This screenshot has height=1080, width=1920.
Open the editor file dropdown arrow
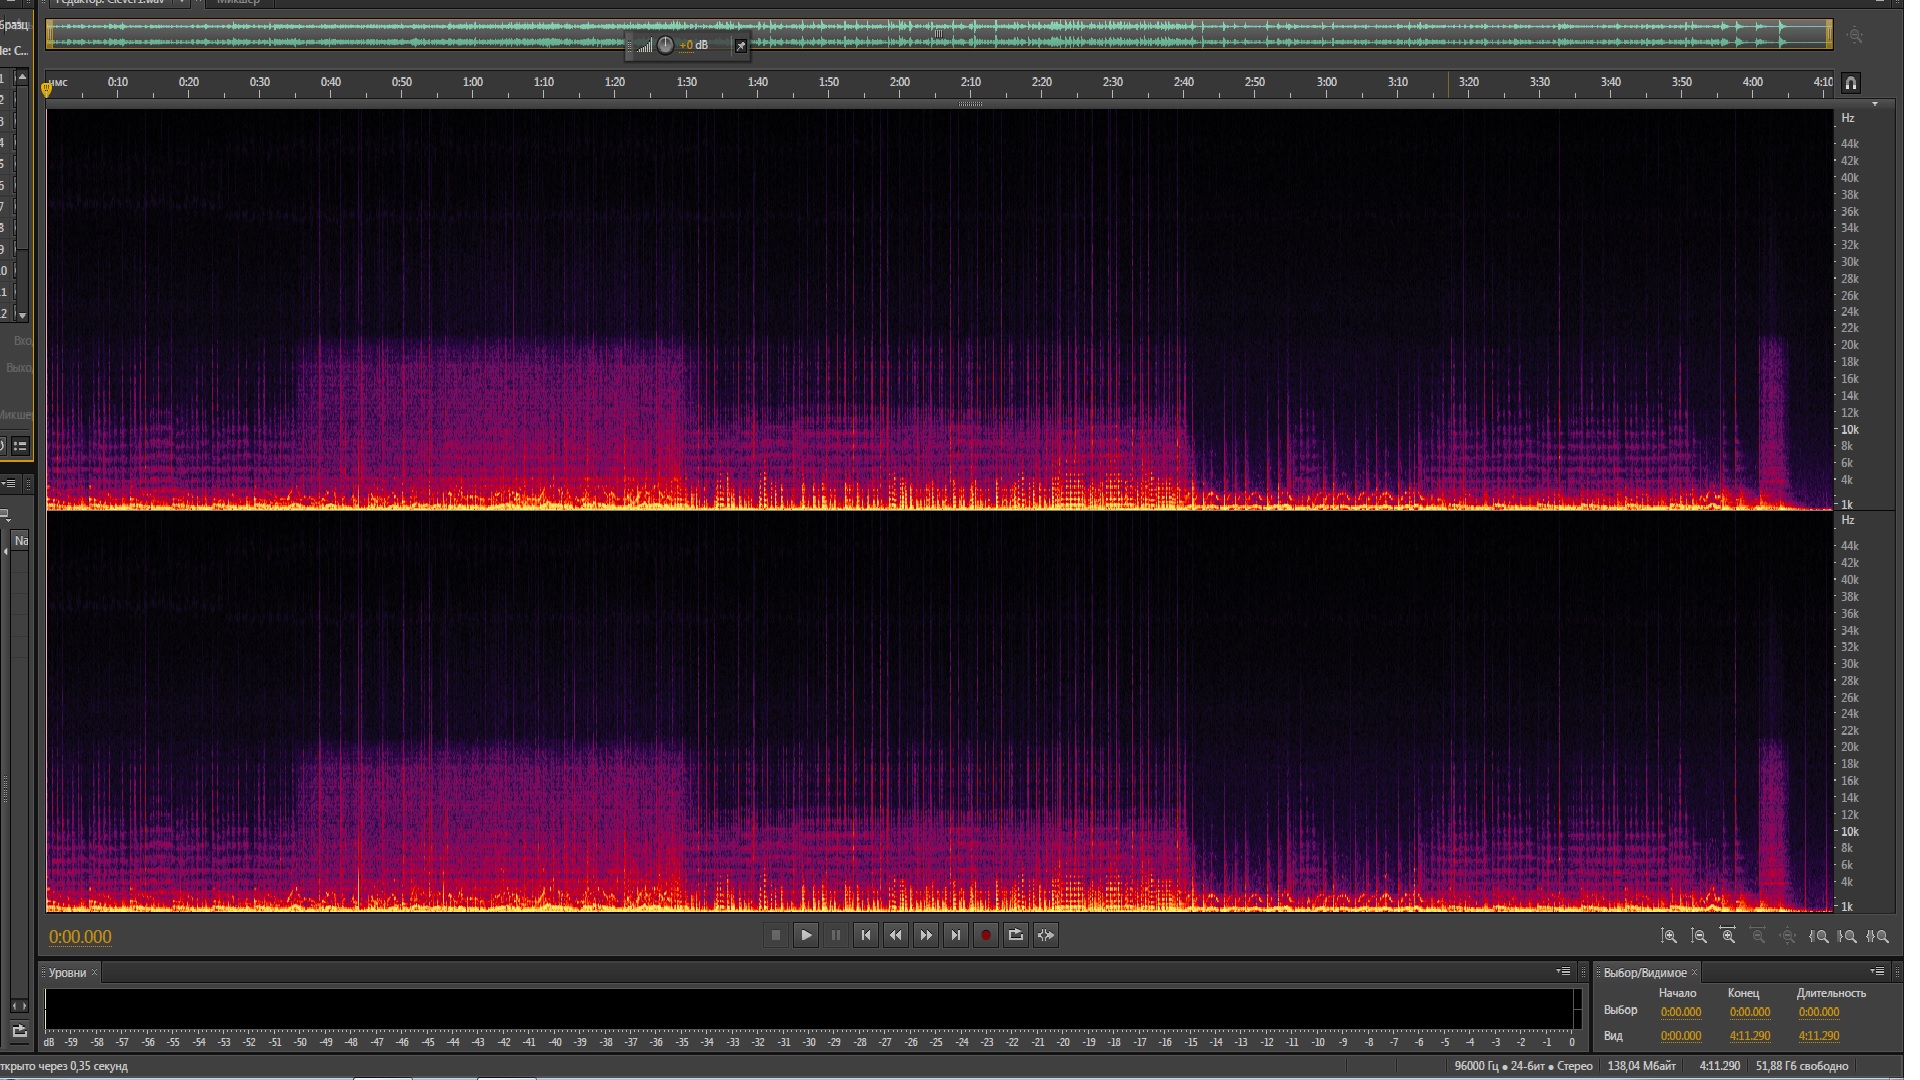[x=183, y=2]
